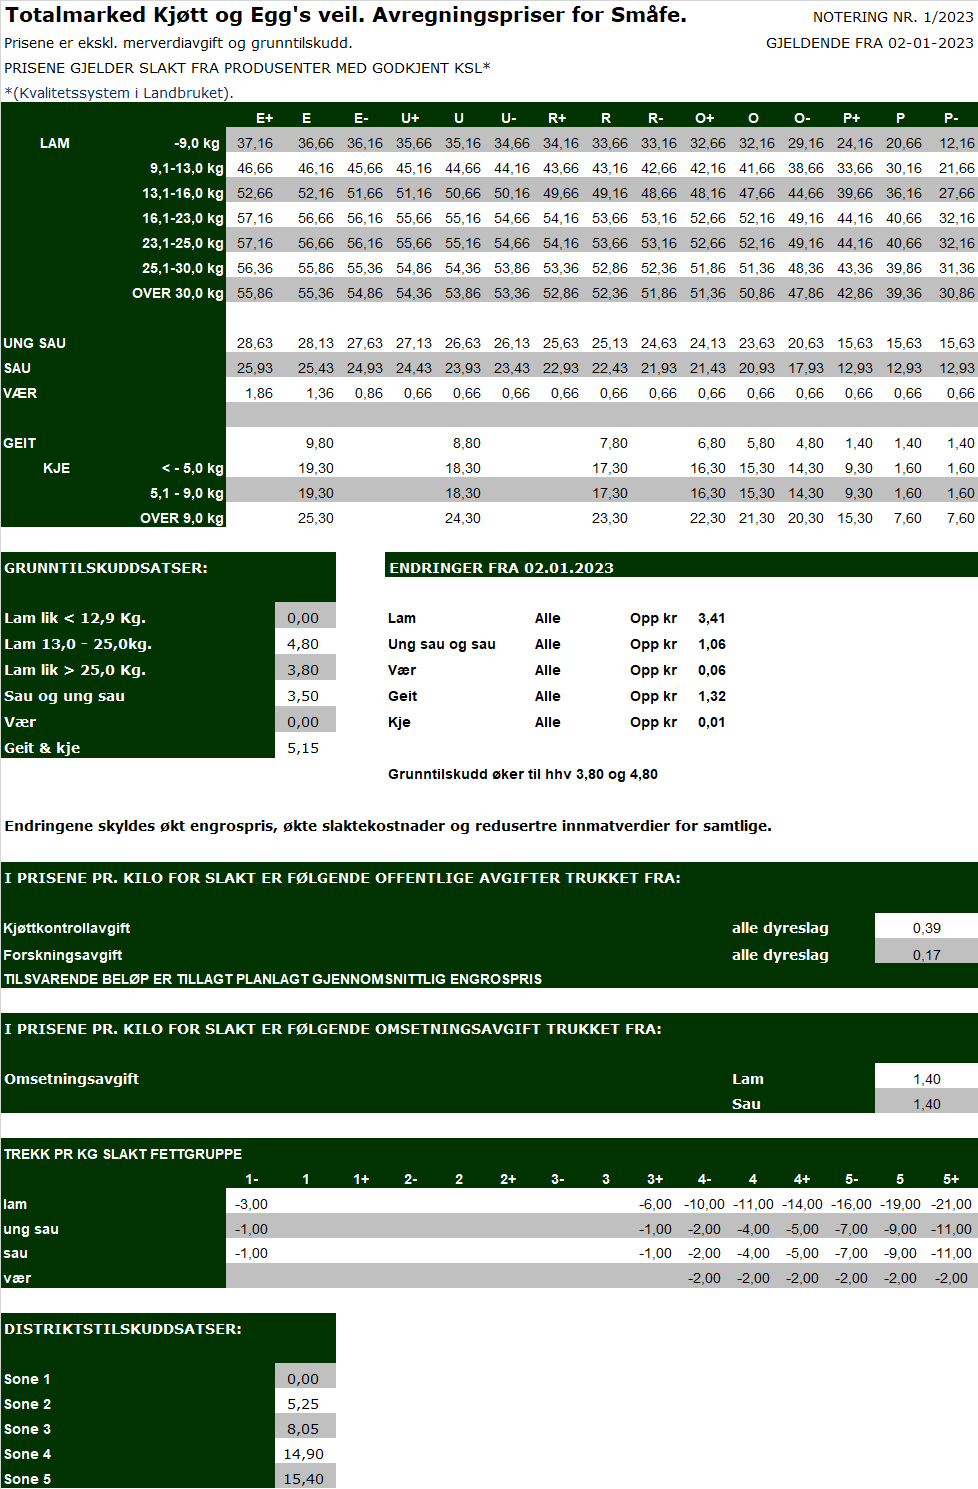This screenshot has height=1489, width=978.
Task: Select LAM -9,0 kg E+ price 37,16
Action: [x=255, y=143]
